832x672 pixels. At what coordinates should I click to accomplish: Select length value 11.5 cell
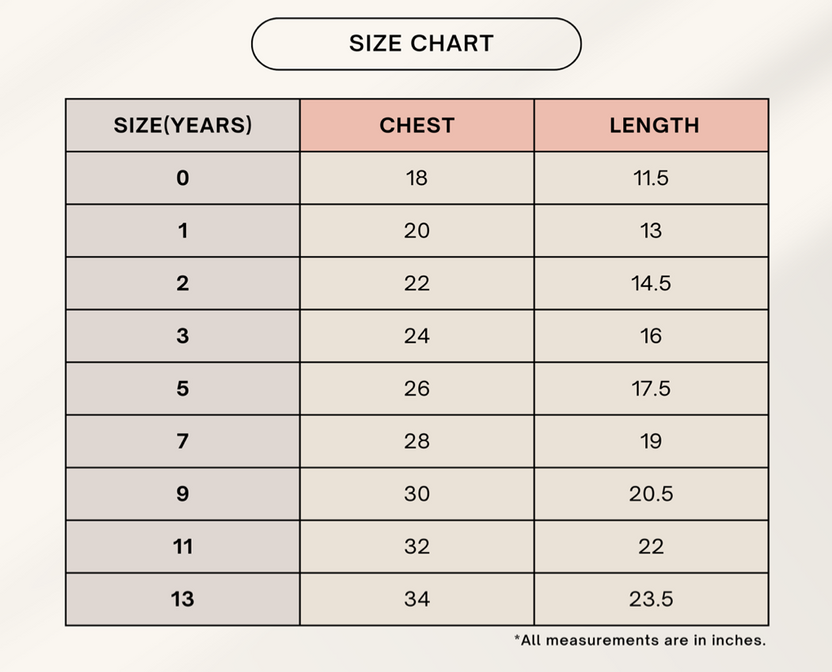click(651, 178)
